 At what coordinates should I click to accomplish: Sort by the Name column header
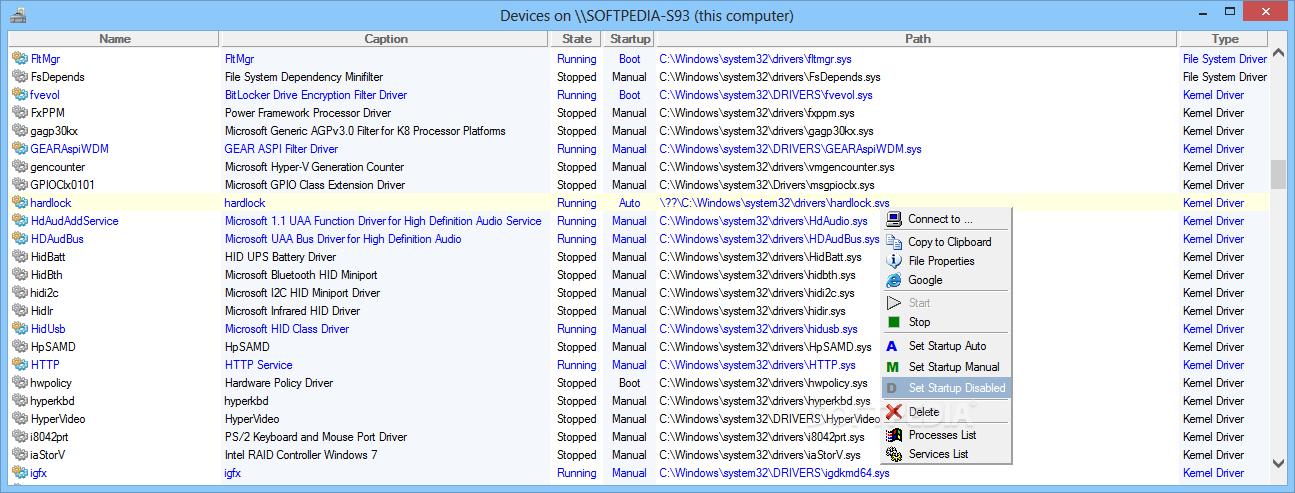115,39
